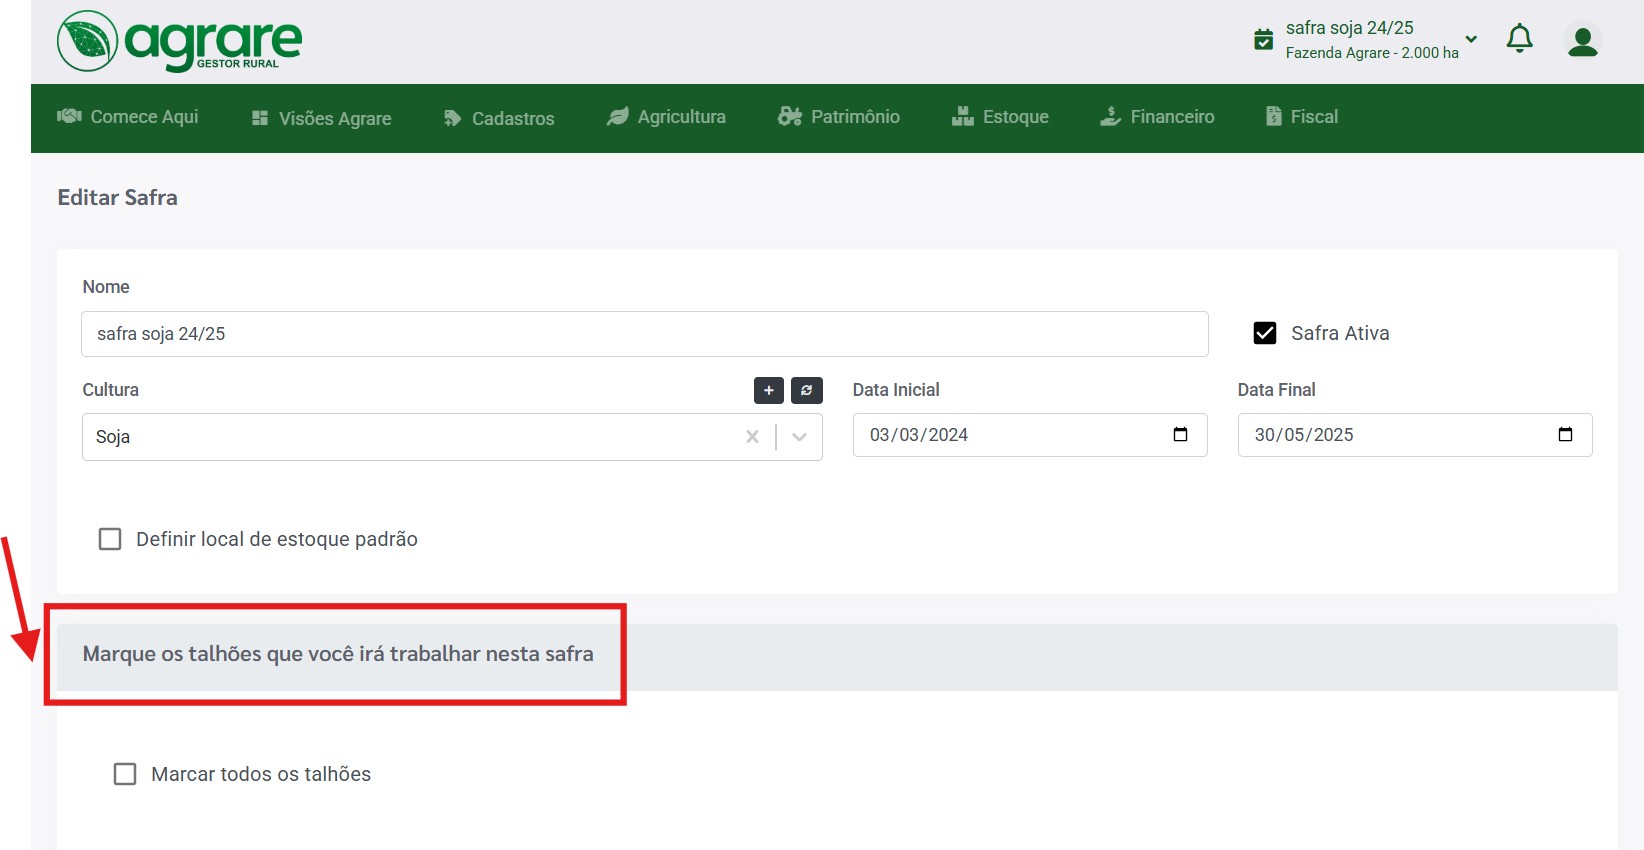Image resolution: width=1644 pixels, height=850 pixels.
Task: Click the dashboard icon in Visões Agrare
Action: click(x=260, y=118)
